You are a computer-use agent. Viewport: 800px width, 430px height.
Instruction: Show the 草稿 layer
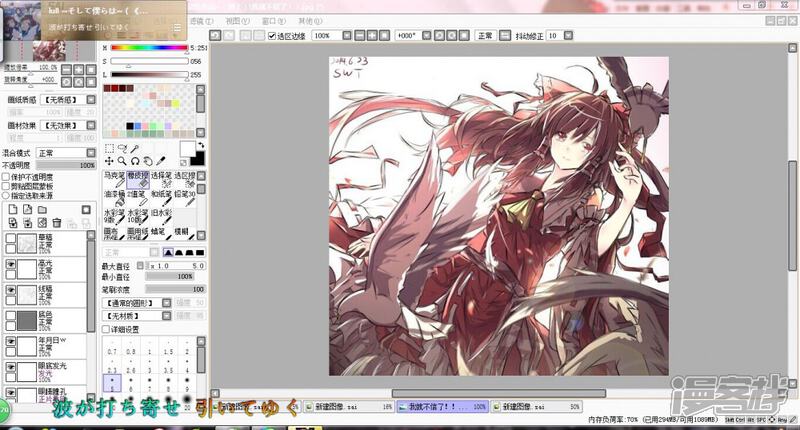pyautogui.click(x=10, y=238)
